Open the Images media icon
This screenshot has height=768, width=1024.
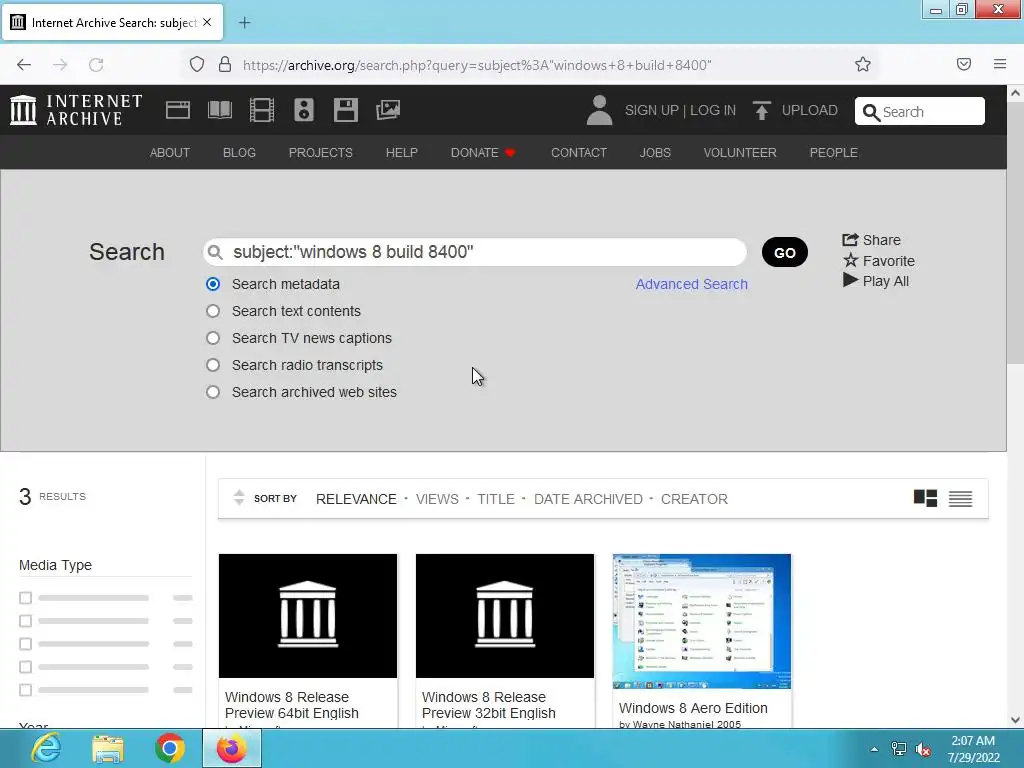388,110
